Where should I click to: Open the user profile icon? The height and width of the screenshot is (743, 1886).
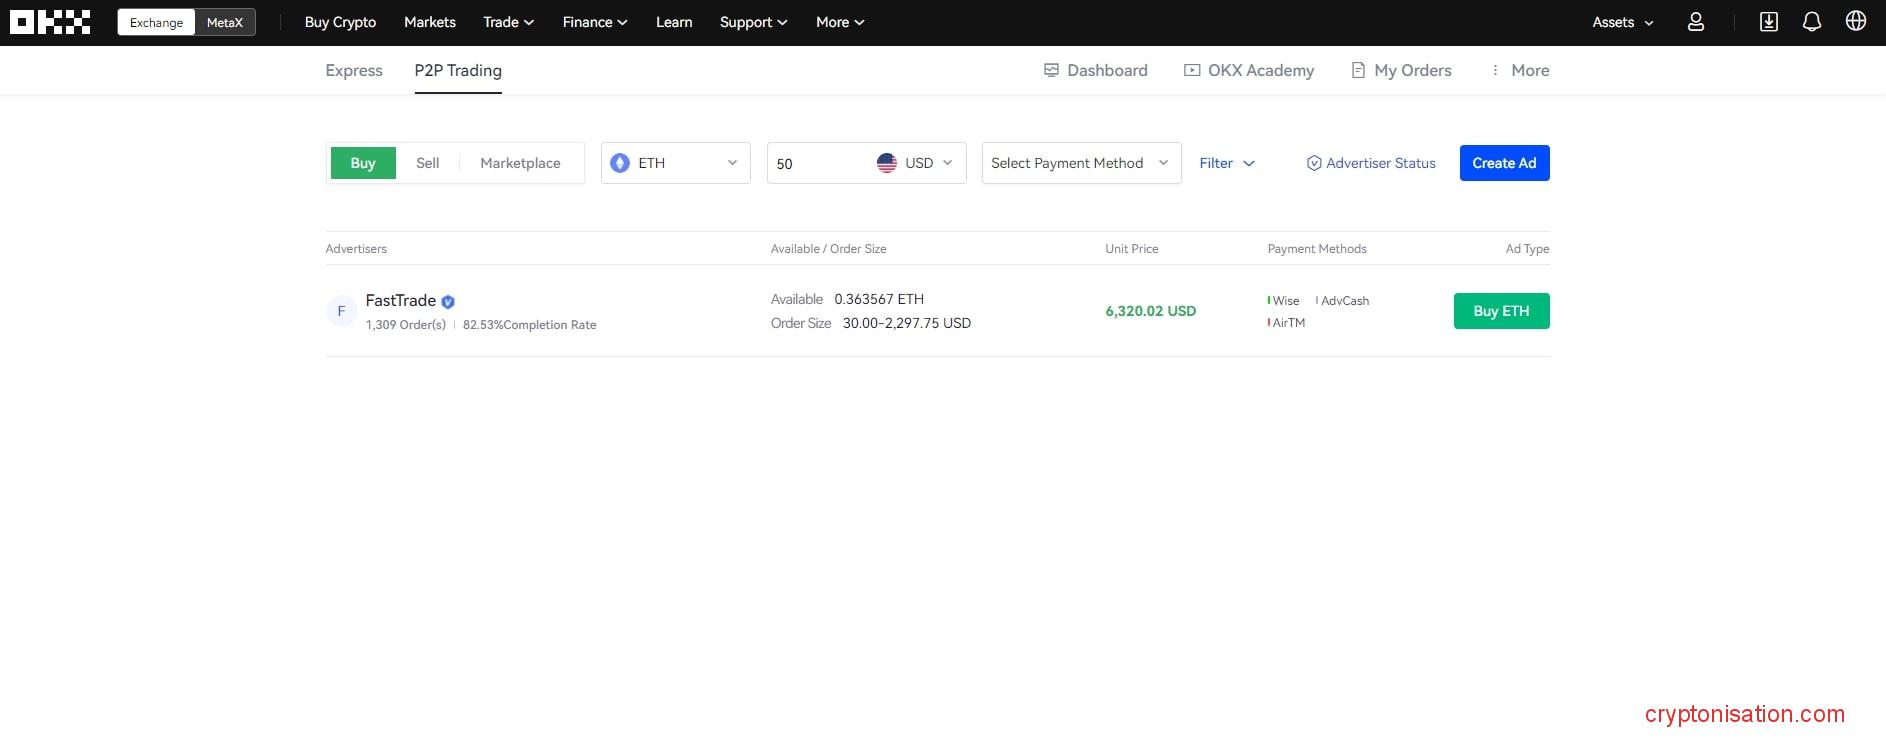[1696, 22]
